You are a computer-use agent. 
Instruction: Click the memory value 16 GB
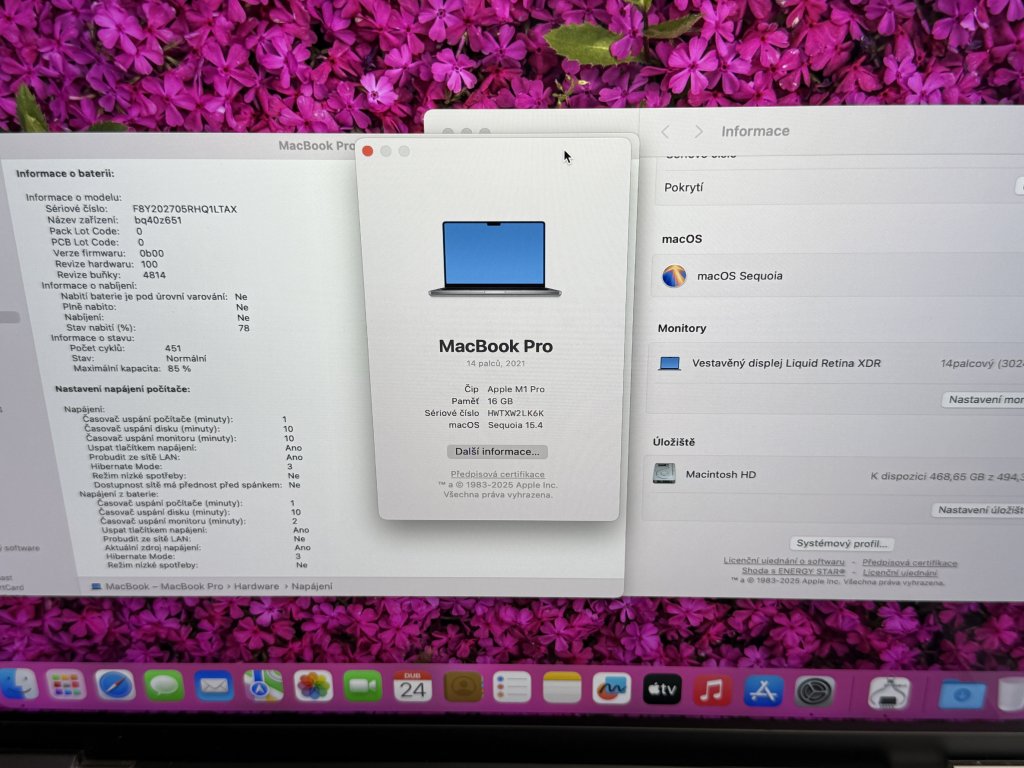point(500,401)
